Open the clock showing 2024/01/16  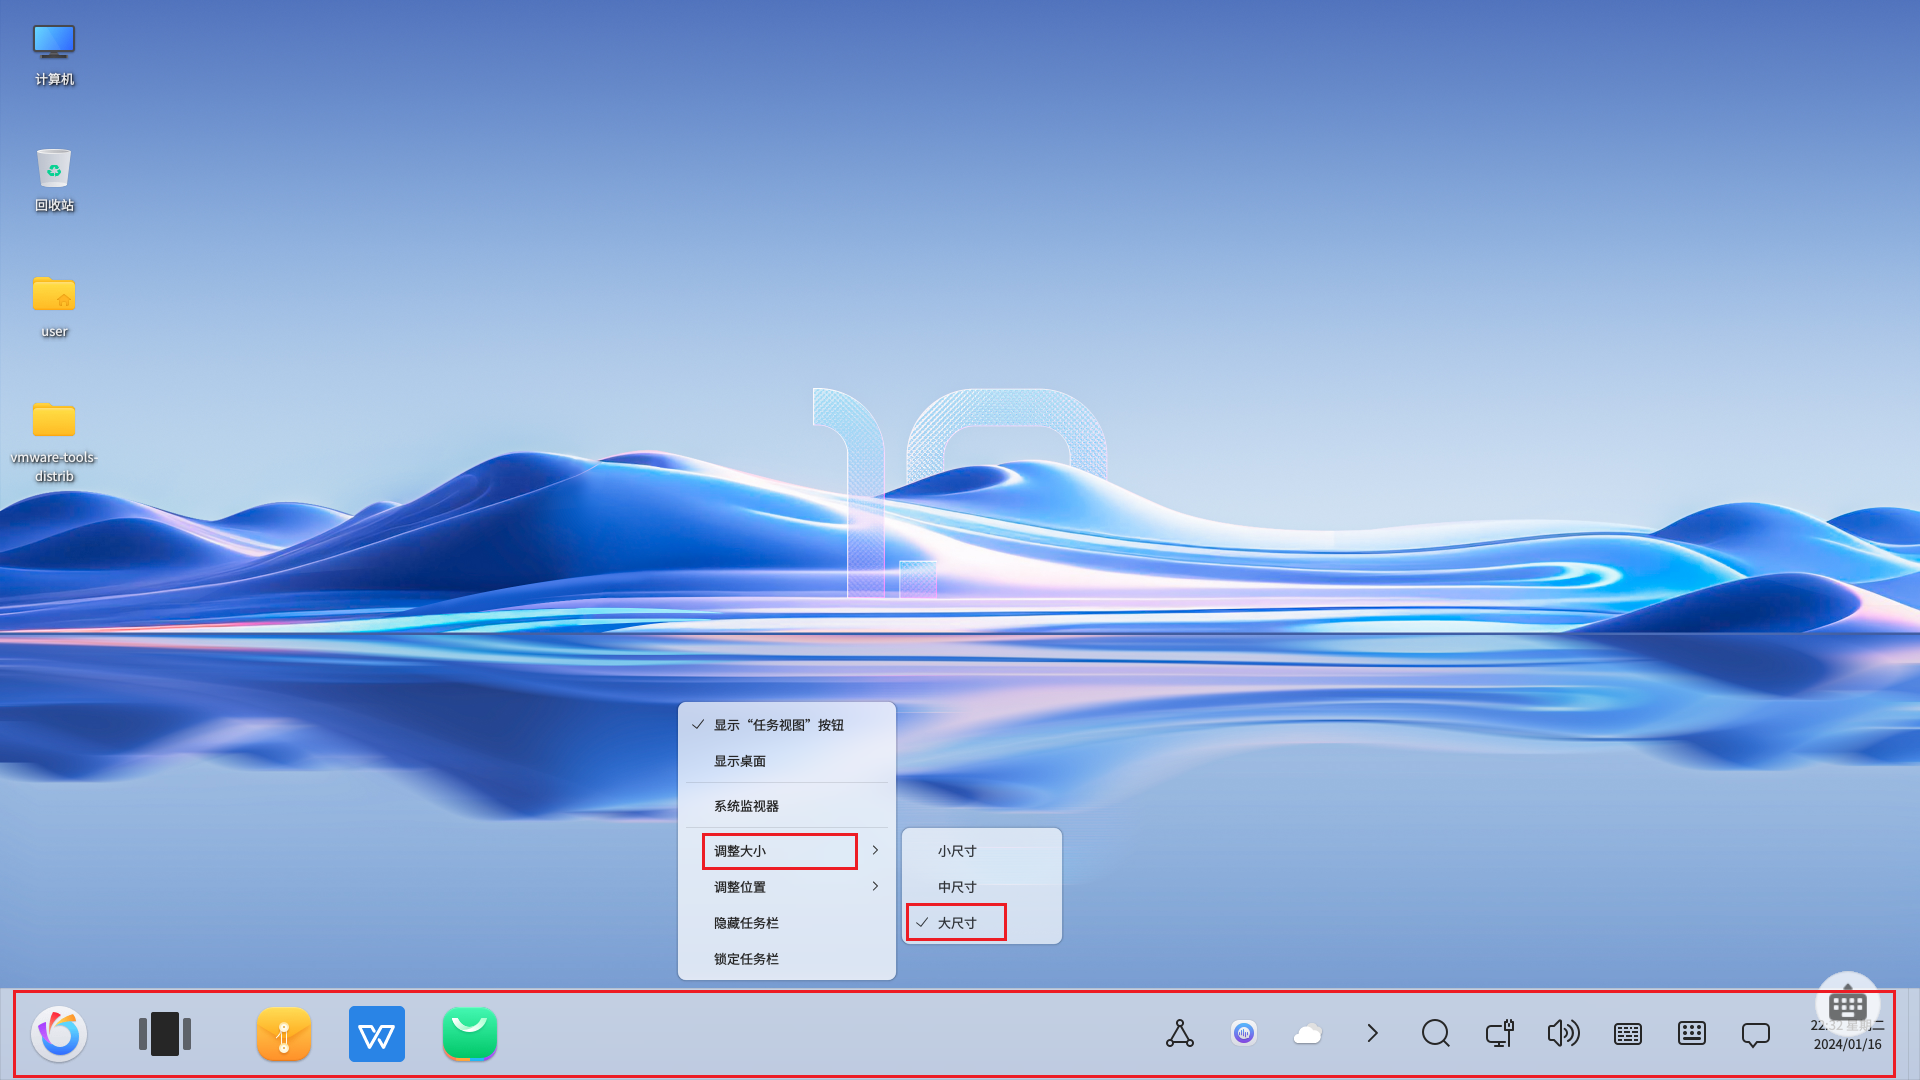[1847, 1034]
